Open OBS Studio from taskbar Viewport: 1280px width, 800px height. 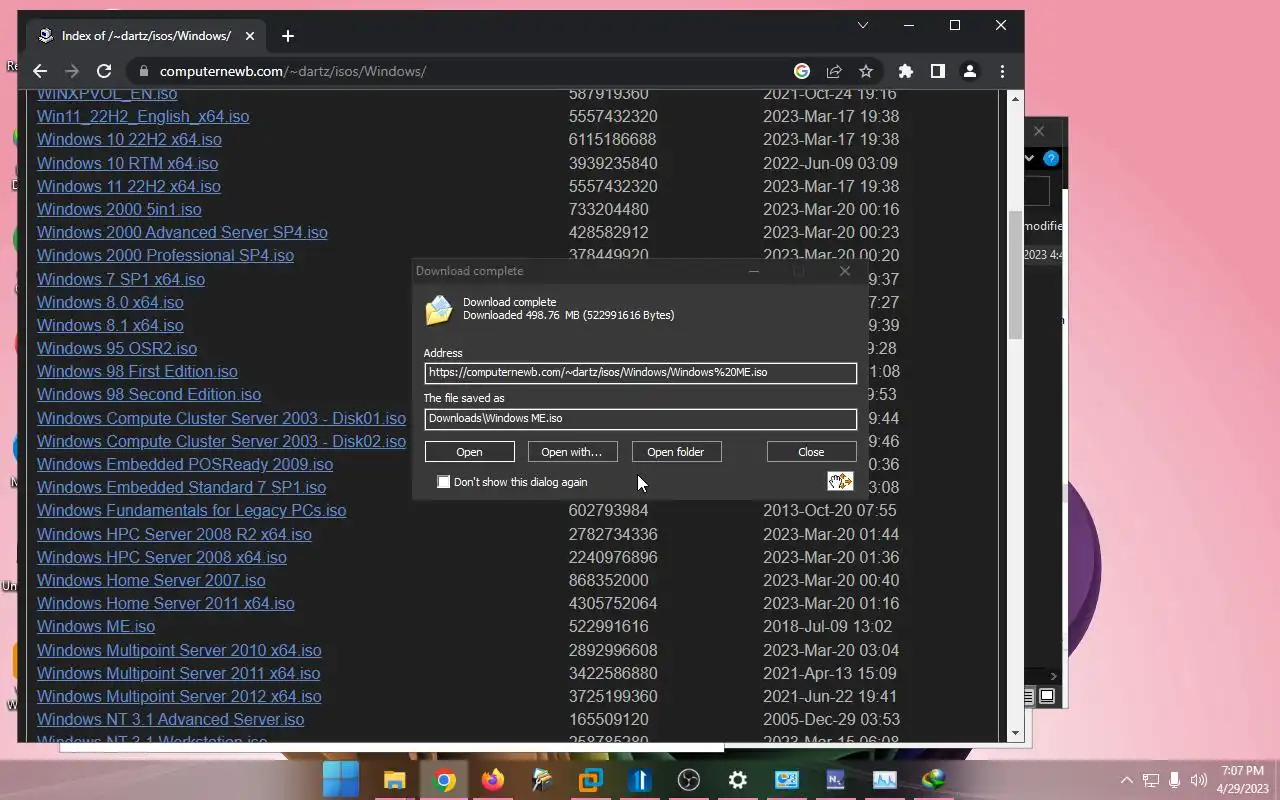[x=689, y=780]
